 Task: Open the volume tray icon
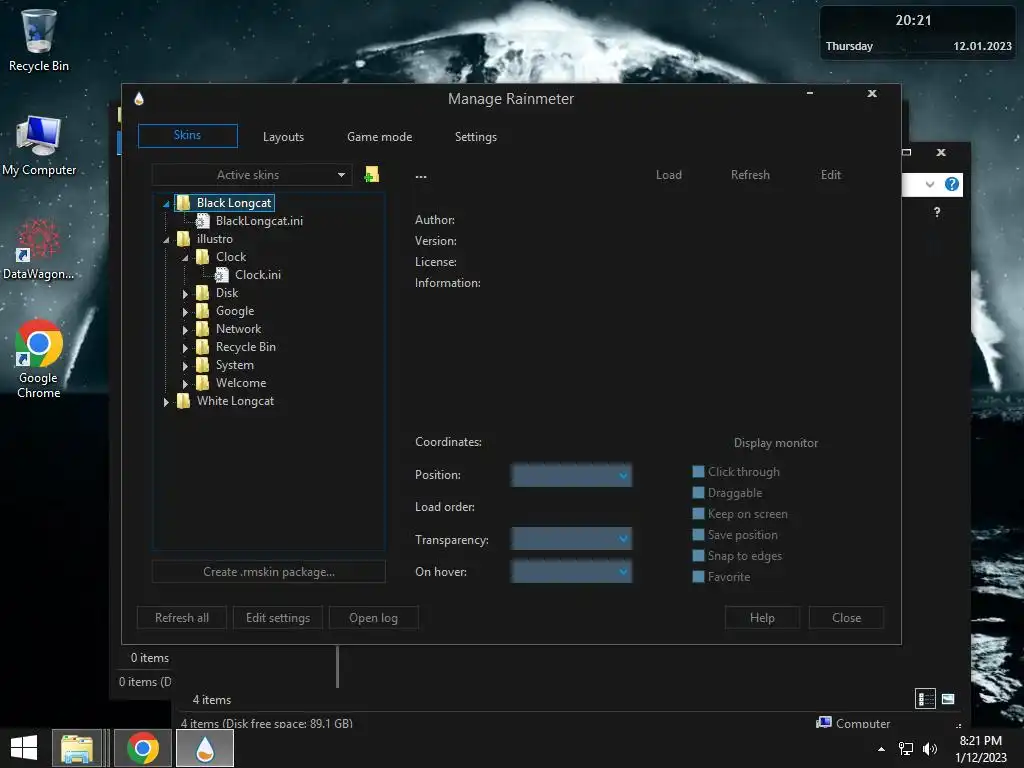click(x=930, y=749)
